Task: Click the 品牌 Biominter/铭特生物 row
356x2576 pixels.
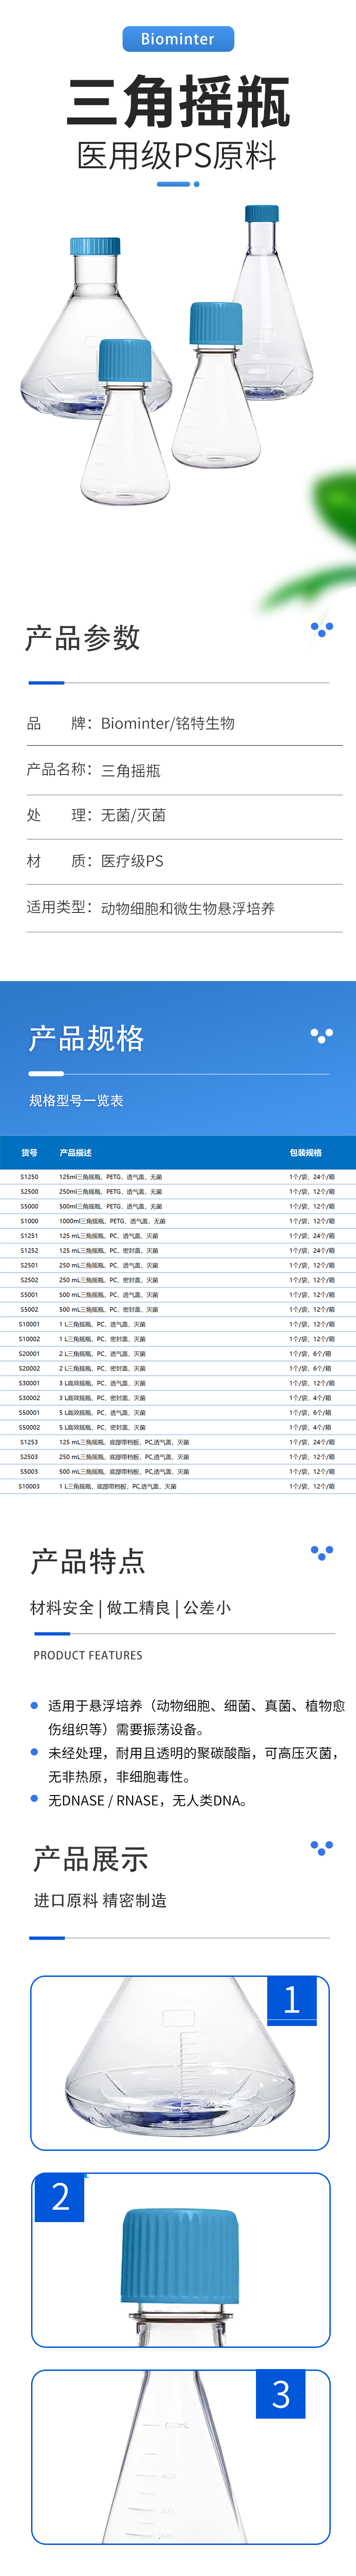Action: pos(178,723)
